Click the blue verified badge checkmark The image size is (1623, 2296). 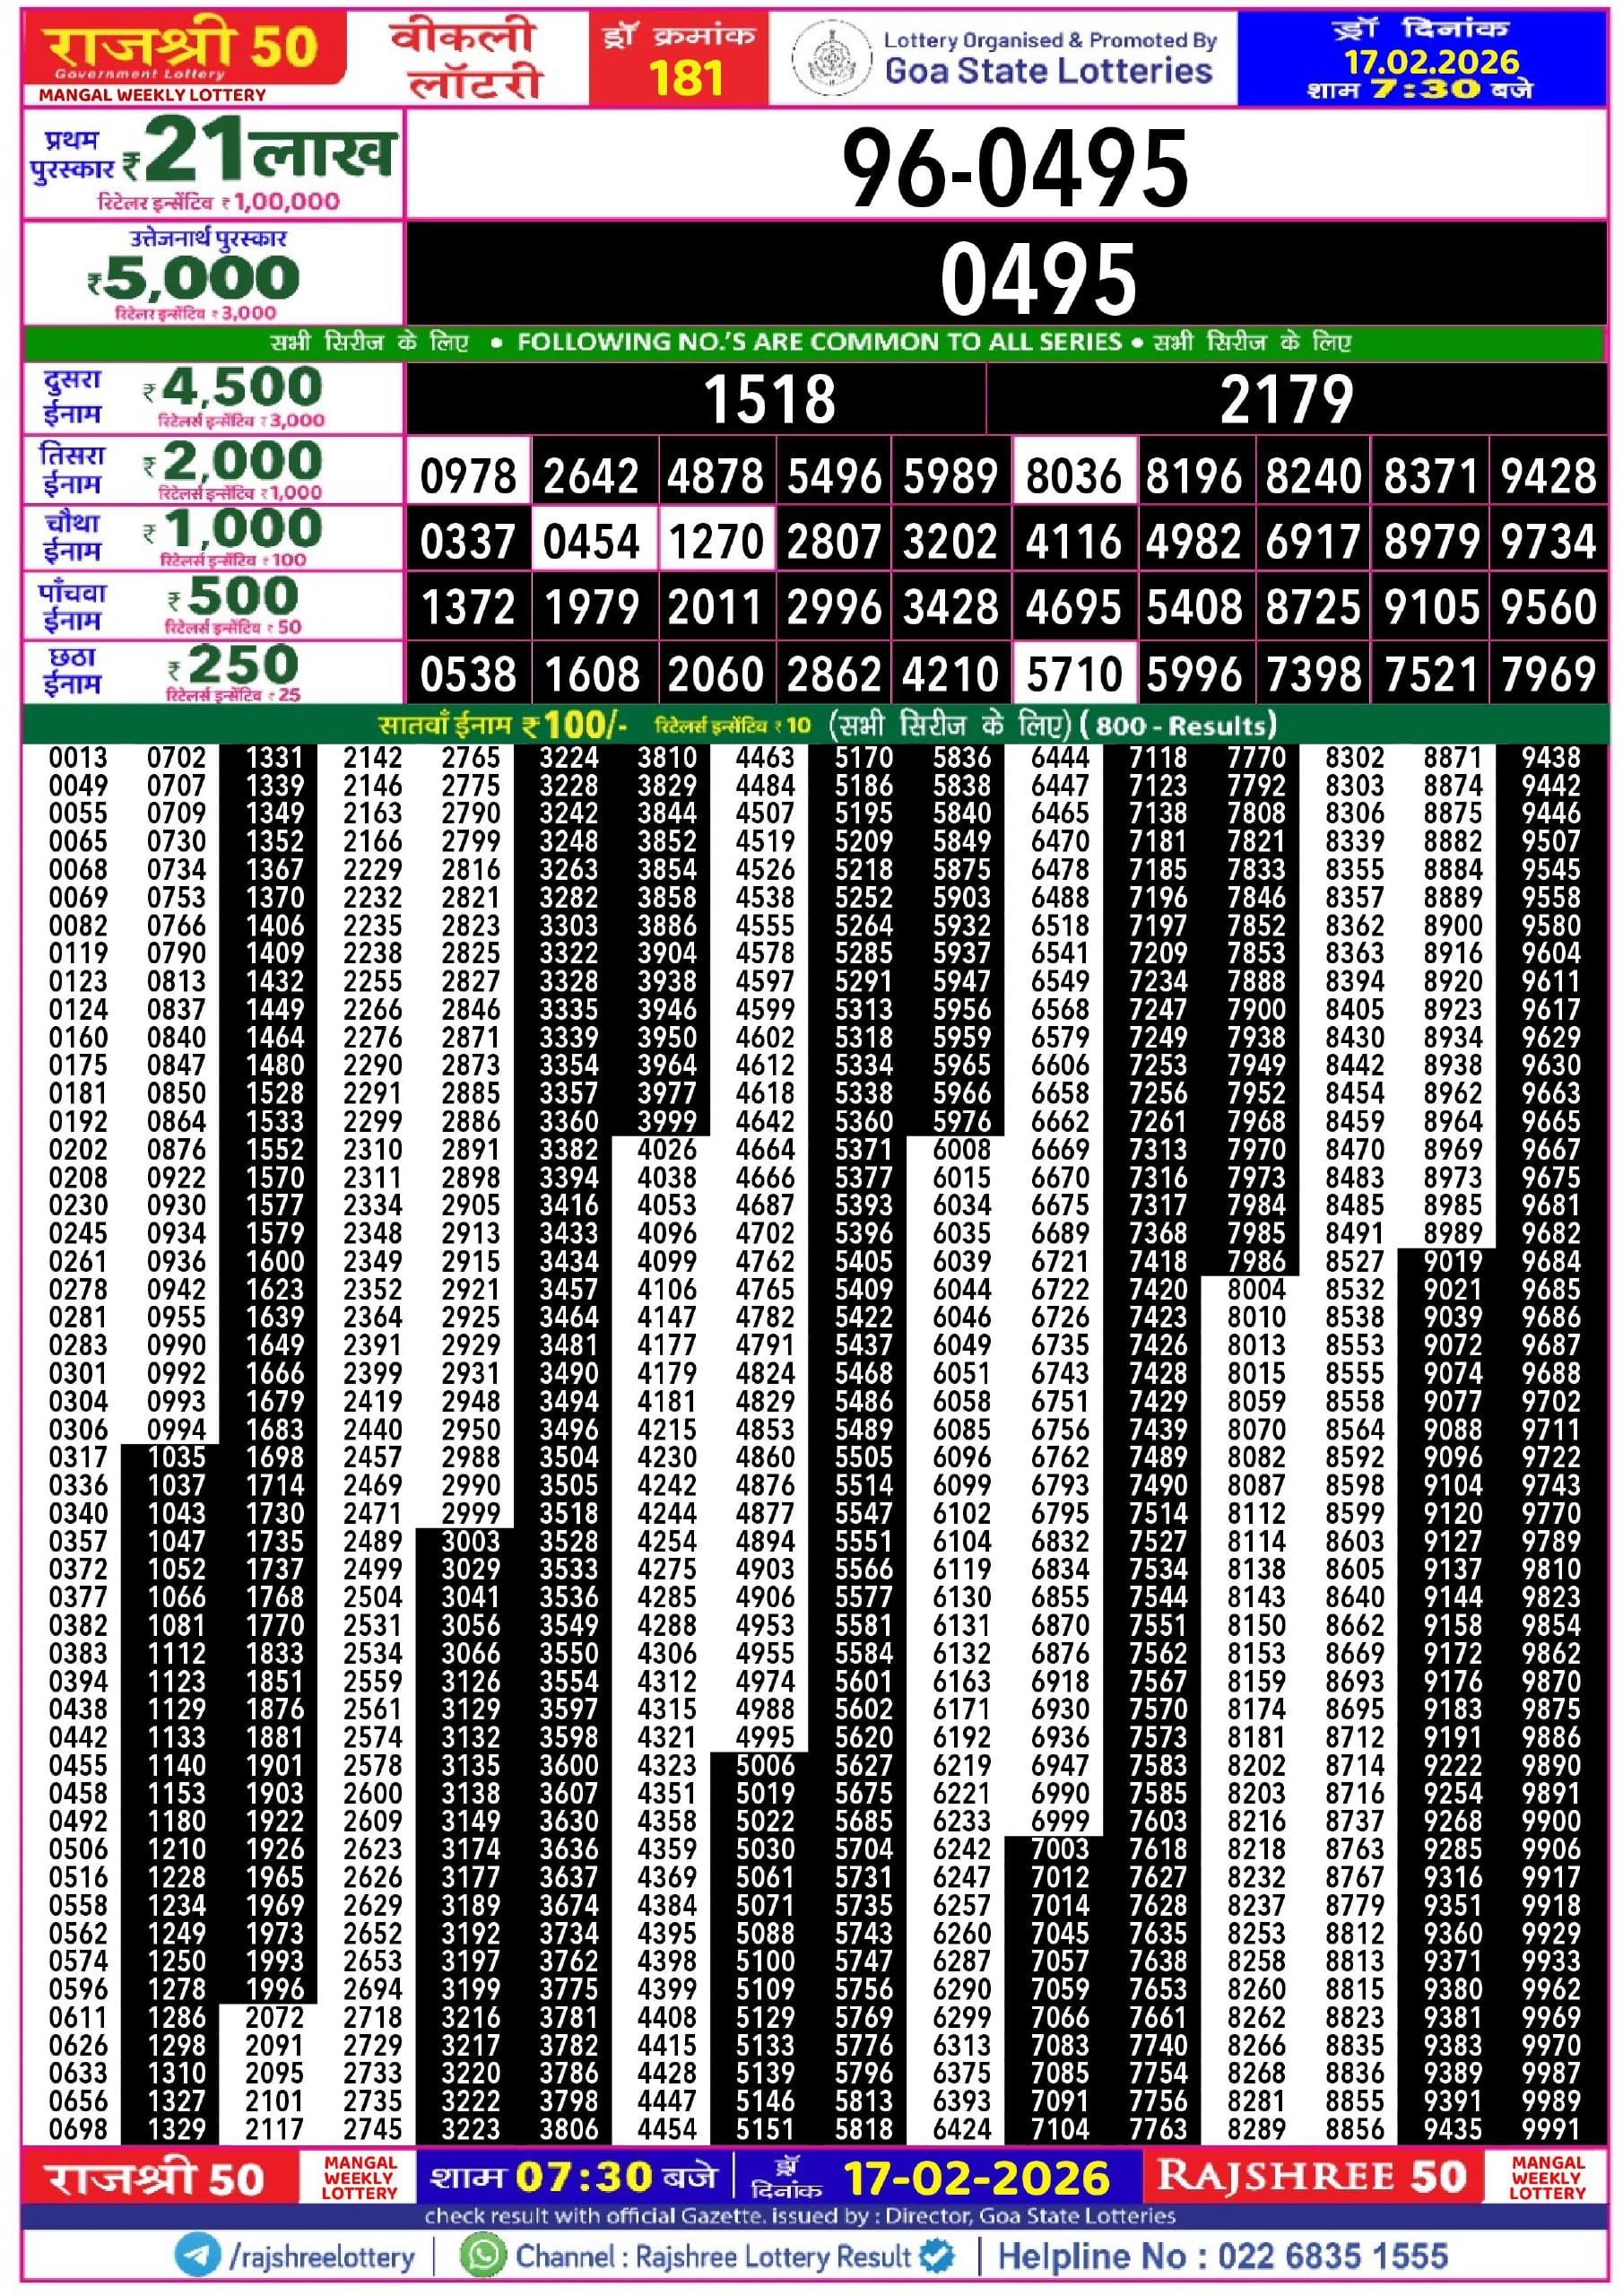[938, 2256]
